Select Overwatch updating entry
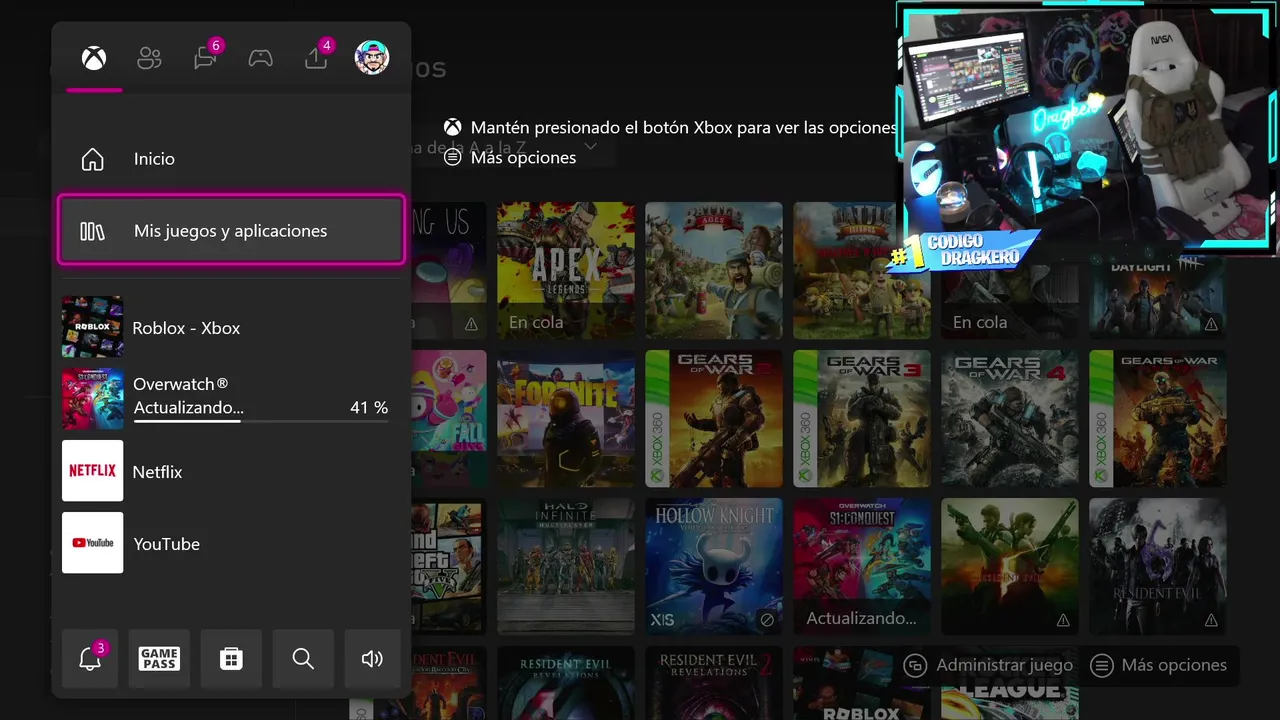 tap(231, 399)
